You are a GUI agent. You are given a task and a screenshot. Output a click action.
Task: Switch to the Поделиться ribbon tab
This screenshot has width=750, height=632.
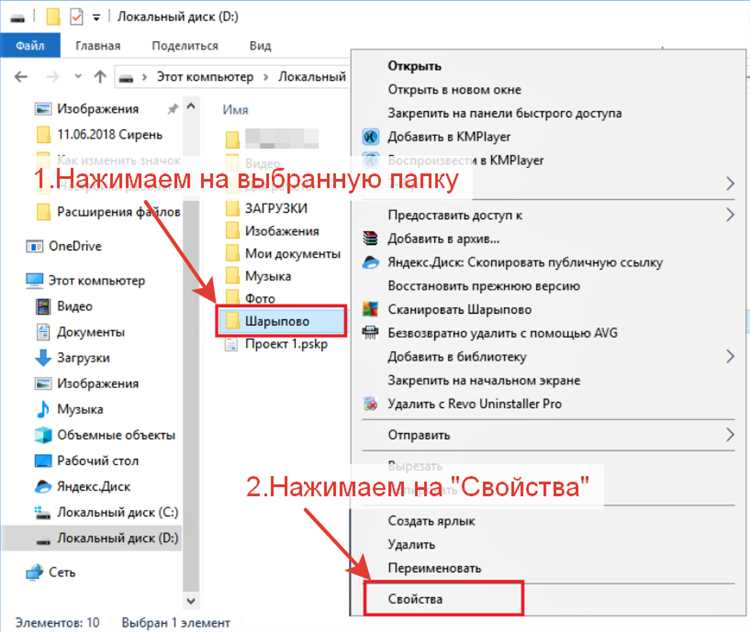[x=185, y=46]
